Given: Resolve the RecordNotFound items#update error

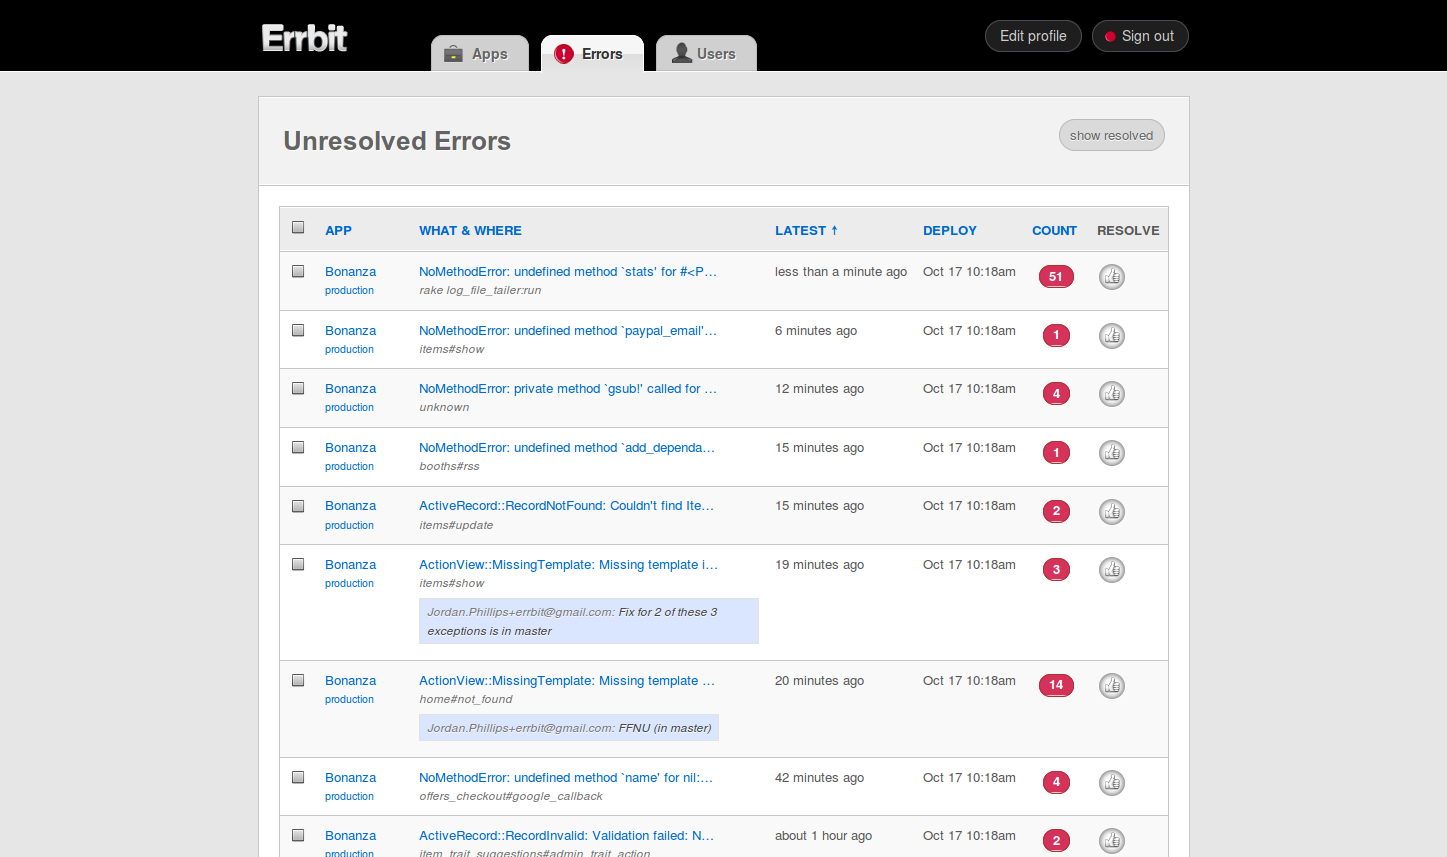Looking at the screenshot, I should pos(1111,511).
